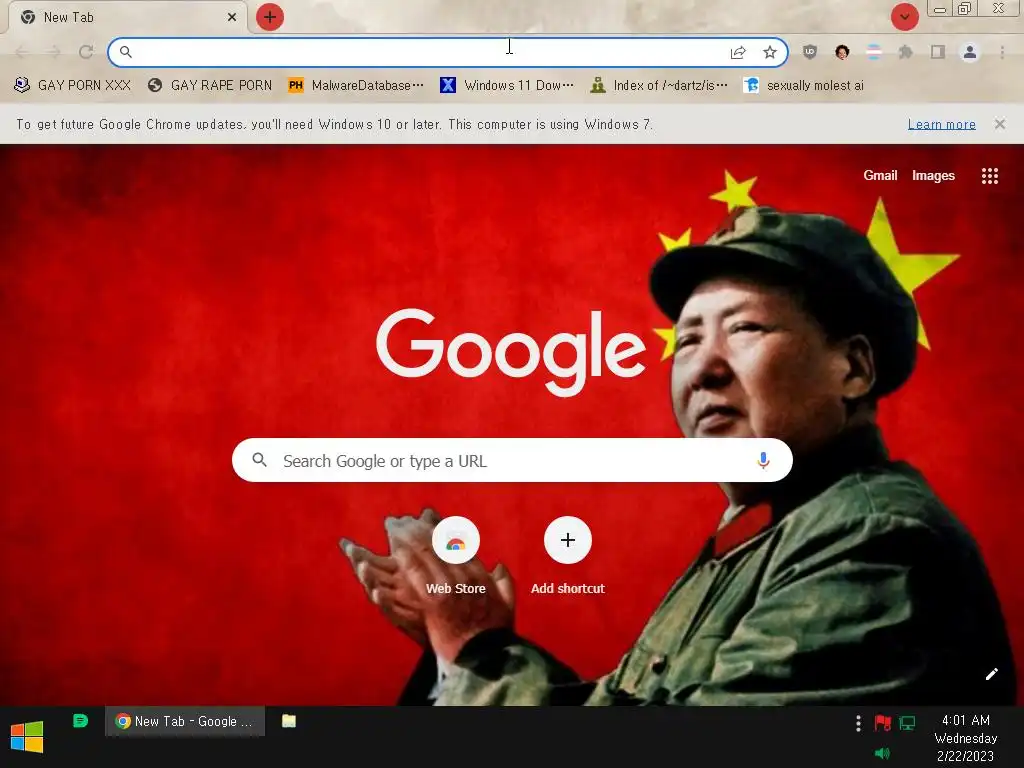
Task: Open the red flag tray icon
Action: point(882,722)
